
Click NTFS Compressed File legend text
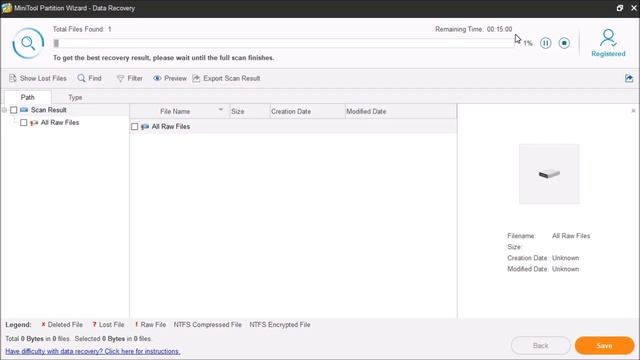(x=207, y=324)
